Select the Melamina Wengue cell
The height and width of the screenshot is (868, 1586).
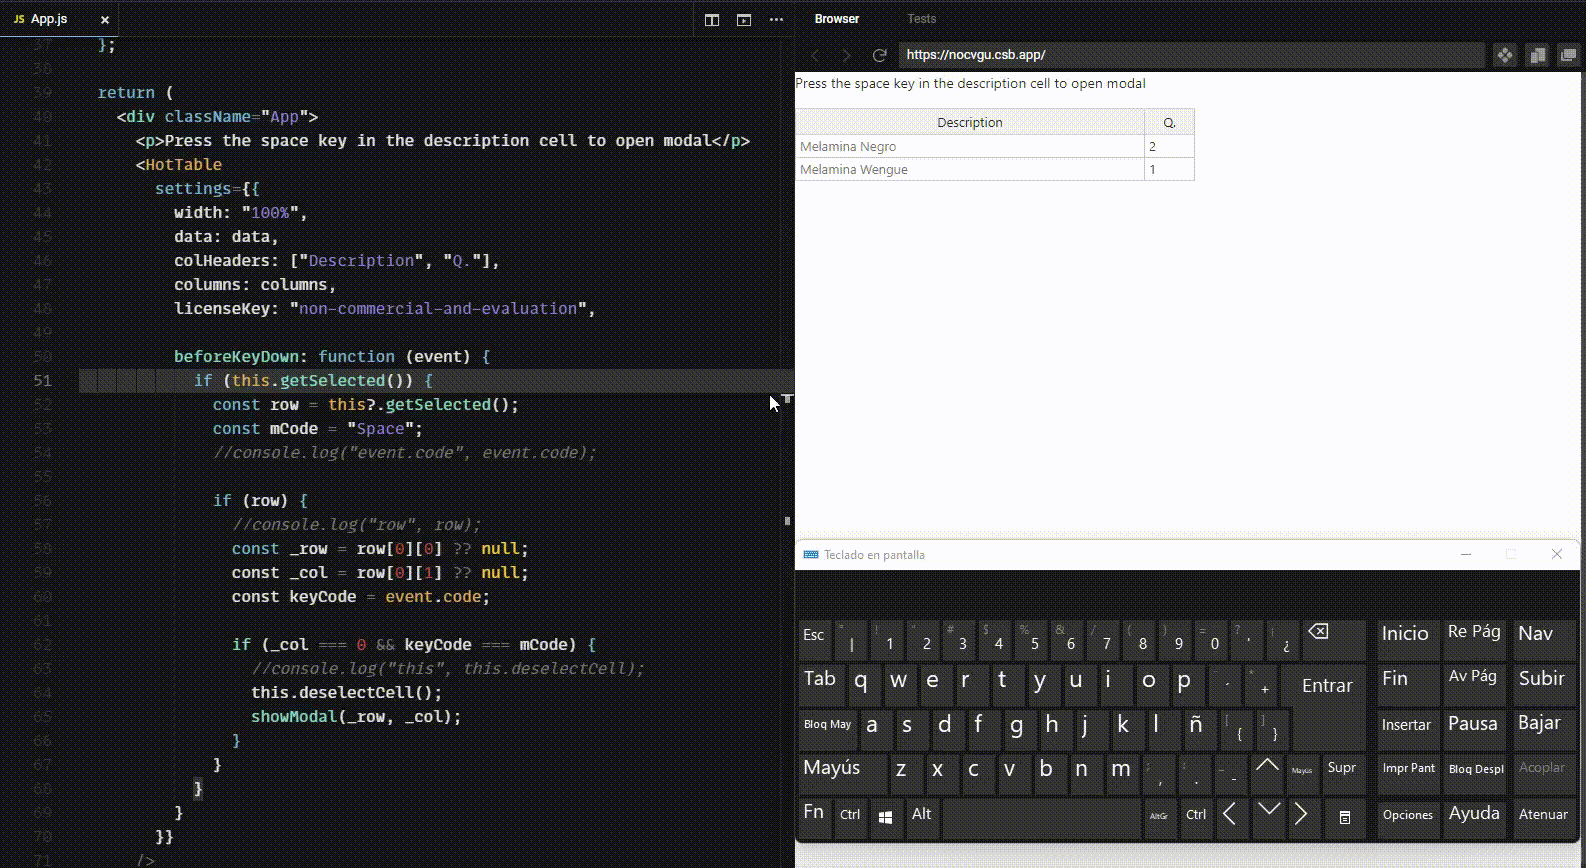(x=970, y=169)
